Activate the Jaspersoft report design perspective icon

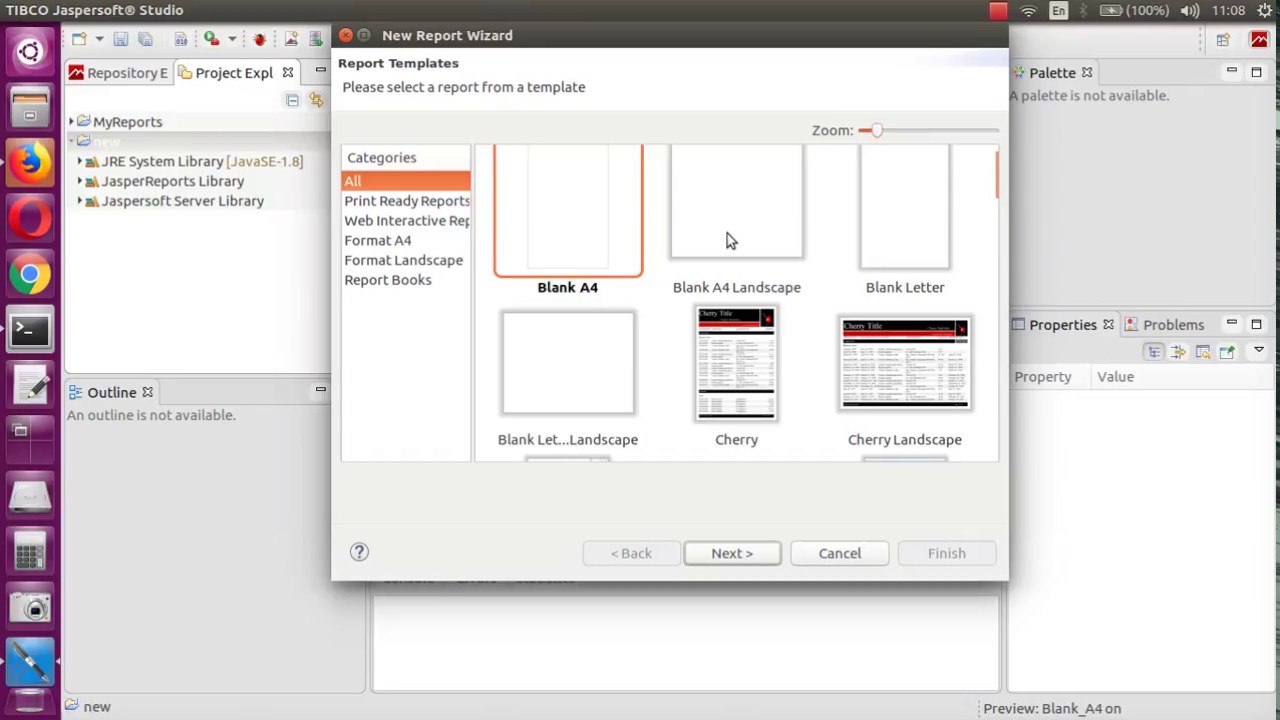[x=1259, y=40]
